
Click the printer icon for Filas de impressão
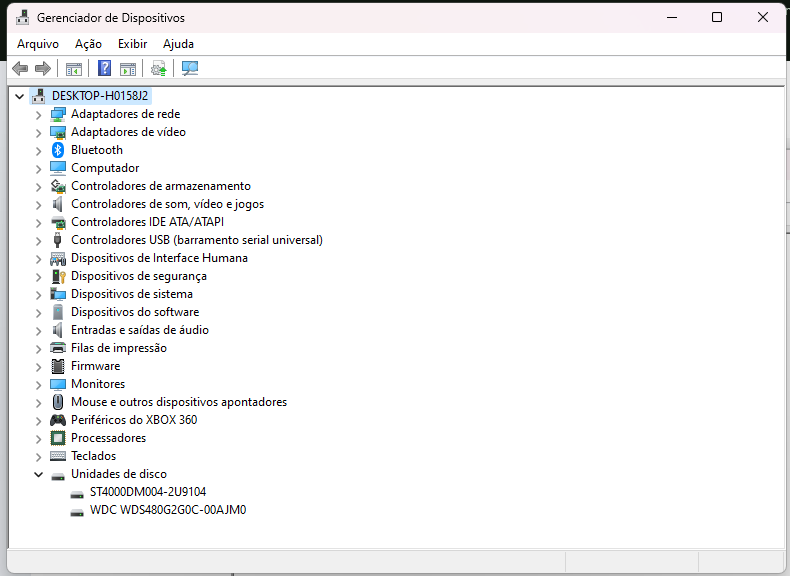coord(58,348)
